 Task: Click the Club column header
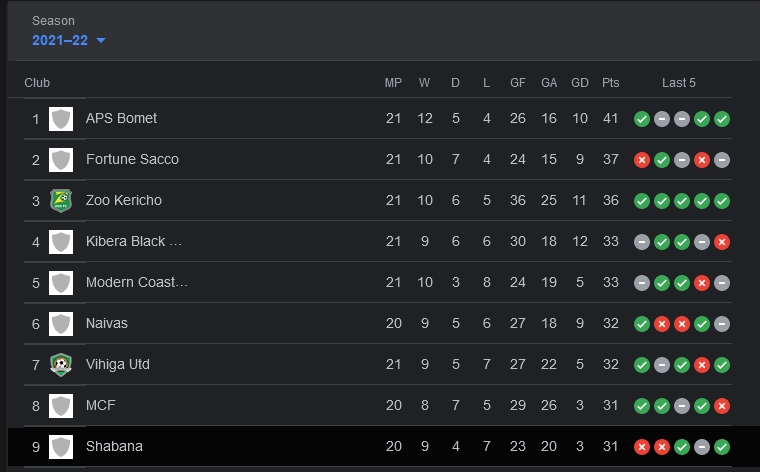click(37, 83)
